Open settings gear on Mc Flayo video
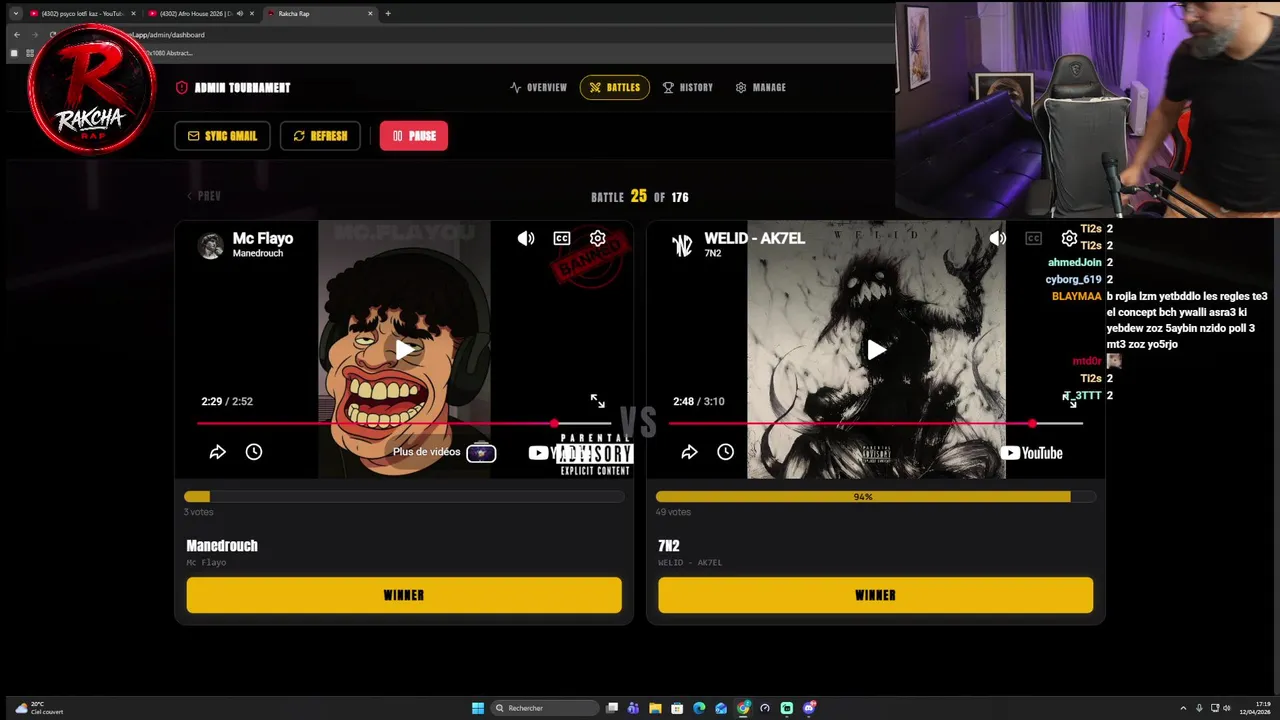 (597, 238)
